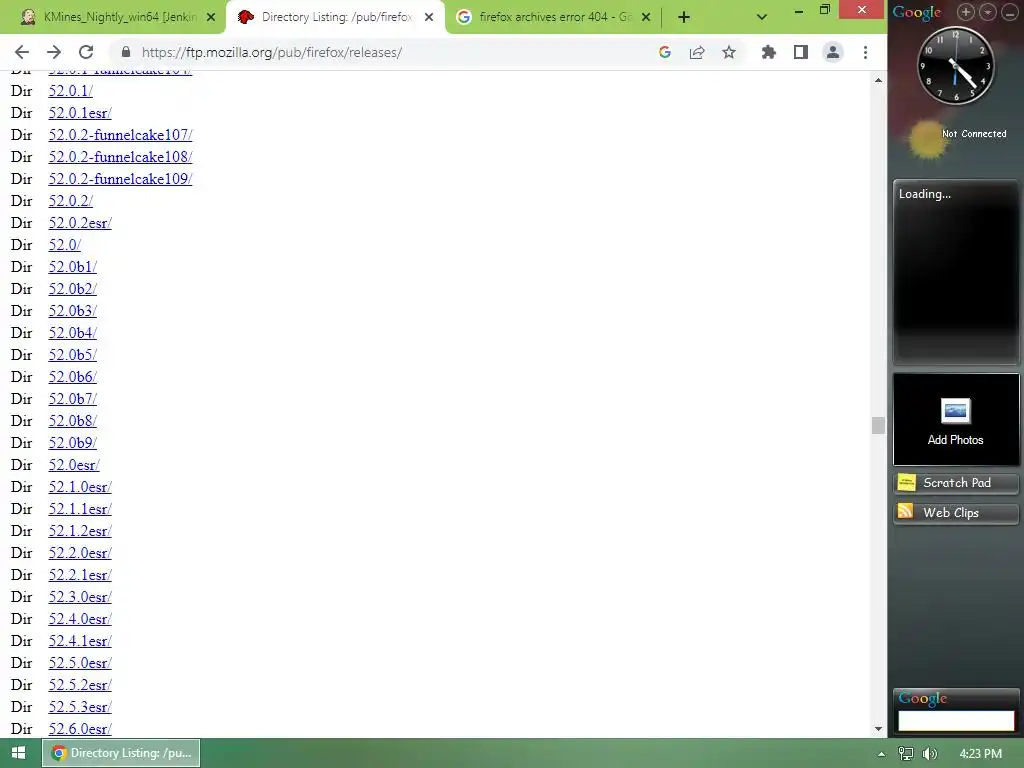
Task: Open the 52.2.1esr/ directory
Action: [80, 575]
